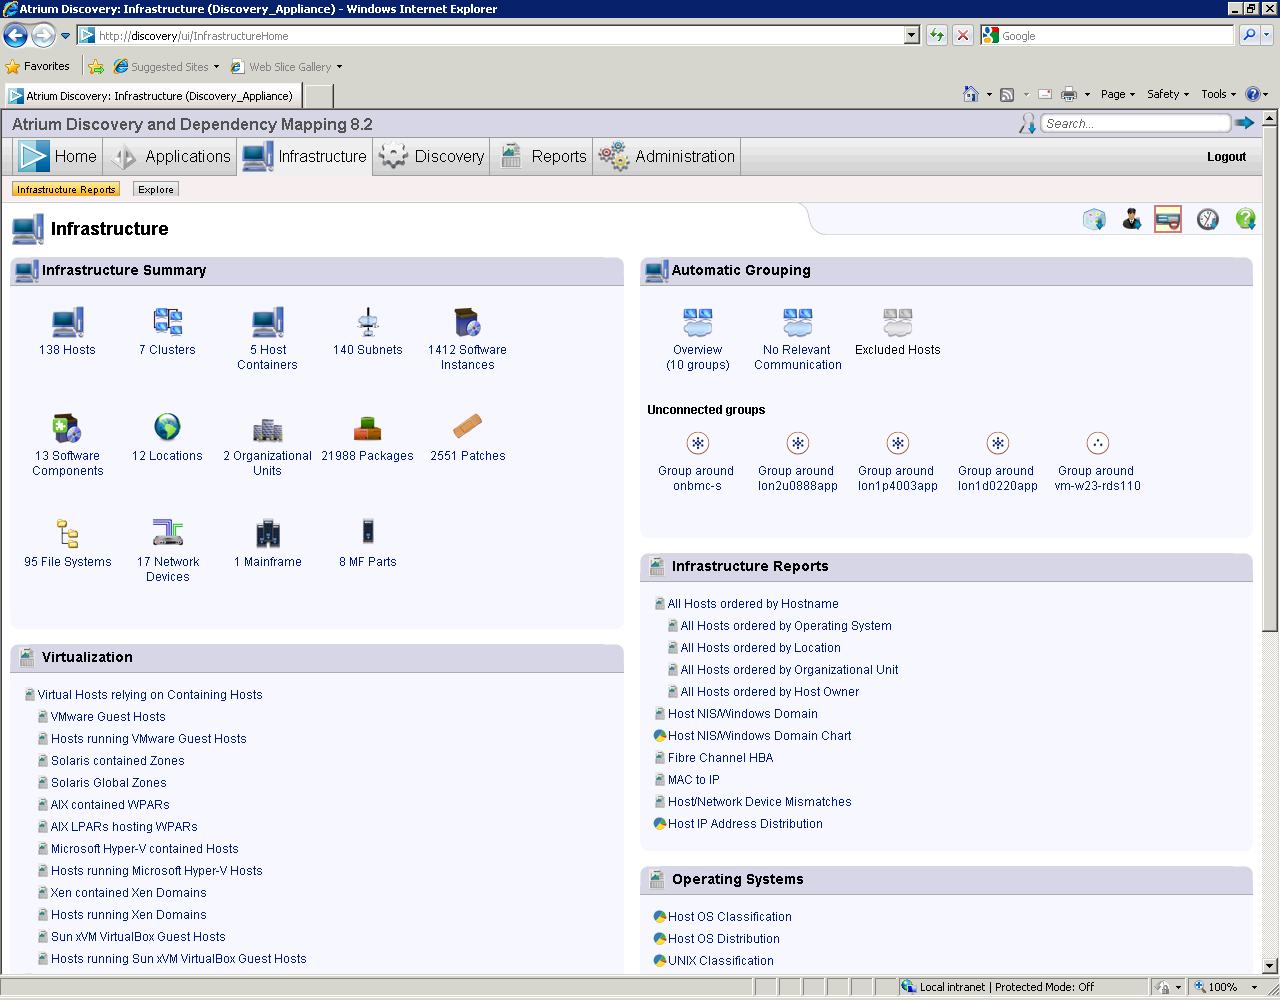Open the 2 Organizational Units icon
Image resolution: width=1280 pixels, height=1000 pixels.
pos(267,430)
